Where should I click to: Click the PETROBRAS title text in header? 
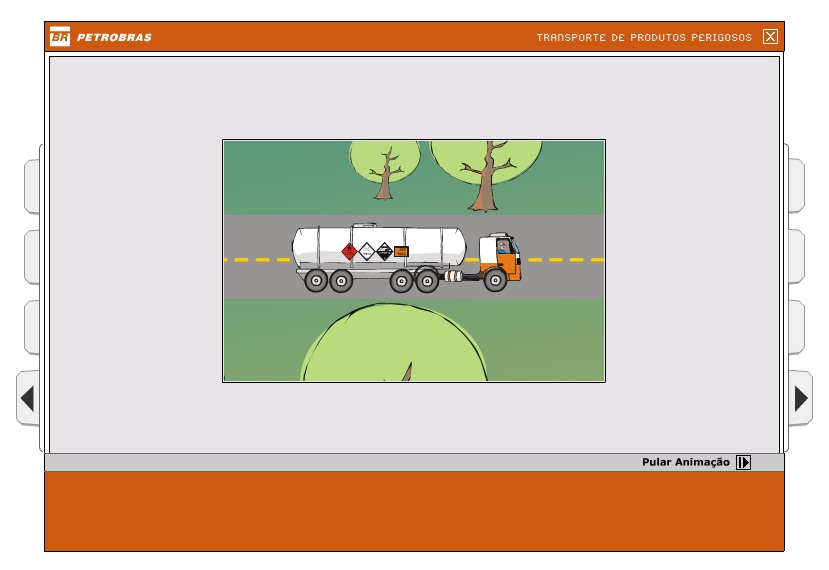pos(114,38)
